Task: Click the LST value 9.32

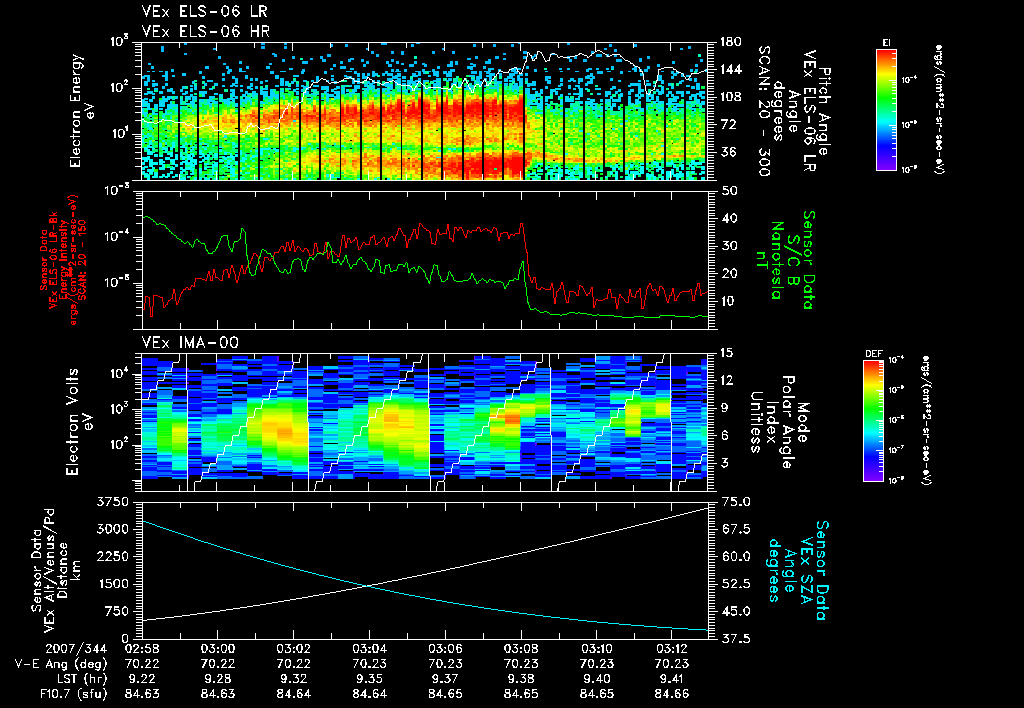Action: [x=293, y=679]
